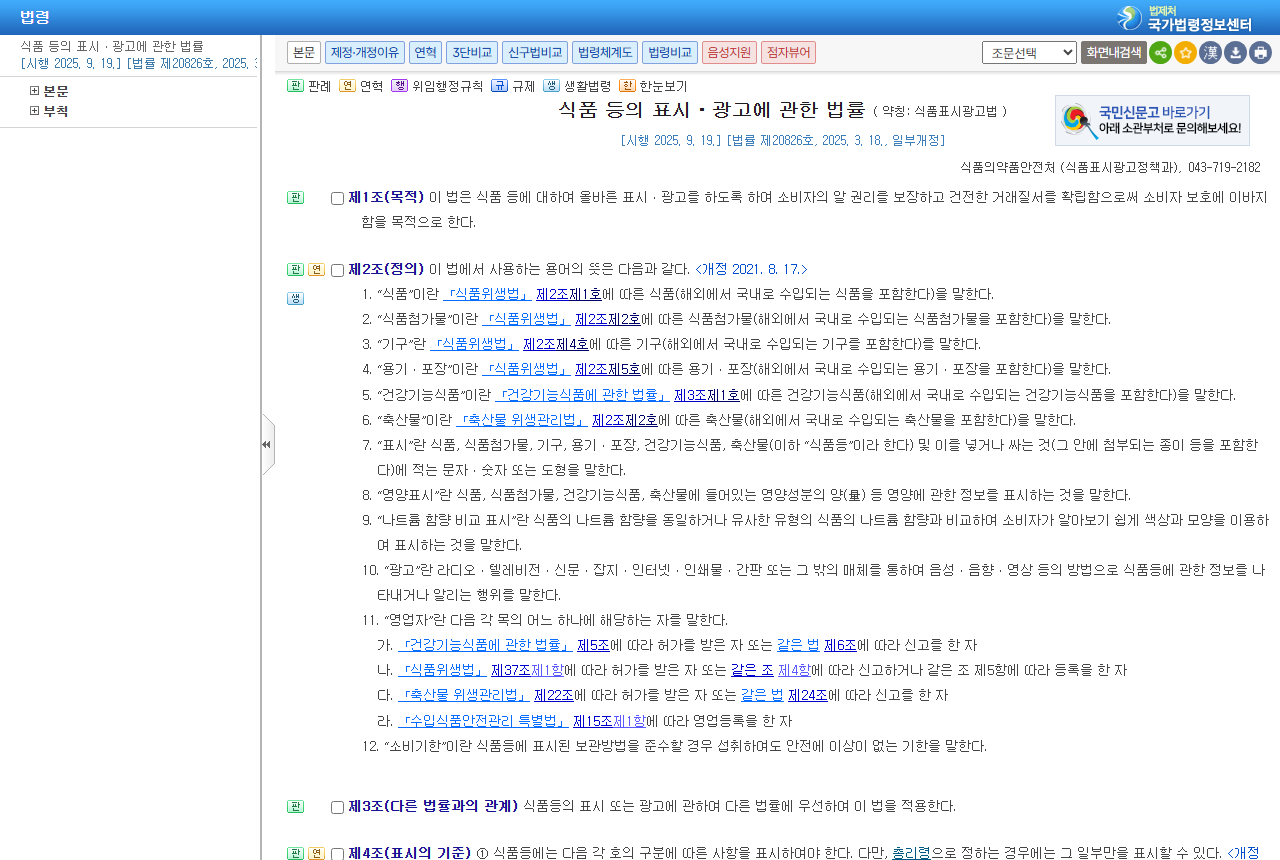Click the 국가법령정보센터 logo

click(x=1185, y=18)
